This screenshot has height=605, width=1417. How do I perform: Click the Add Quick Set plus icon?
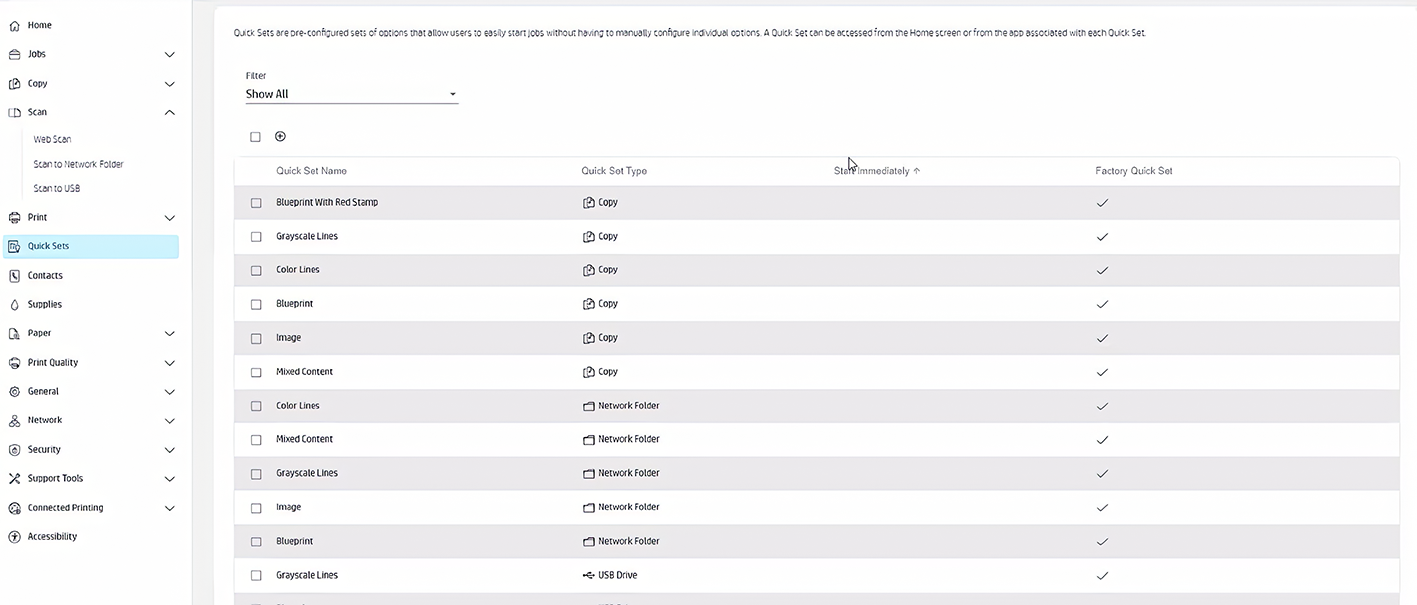(x=280, y=136)
